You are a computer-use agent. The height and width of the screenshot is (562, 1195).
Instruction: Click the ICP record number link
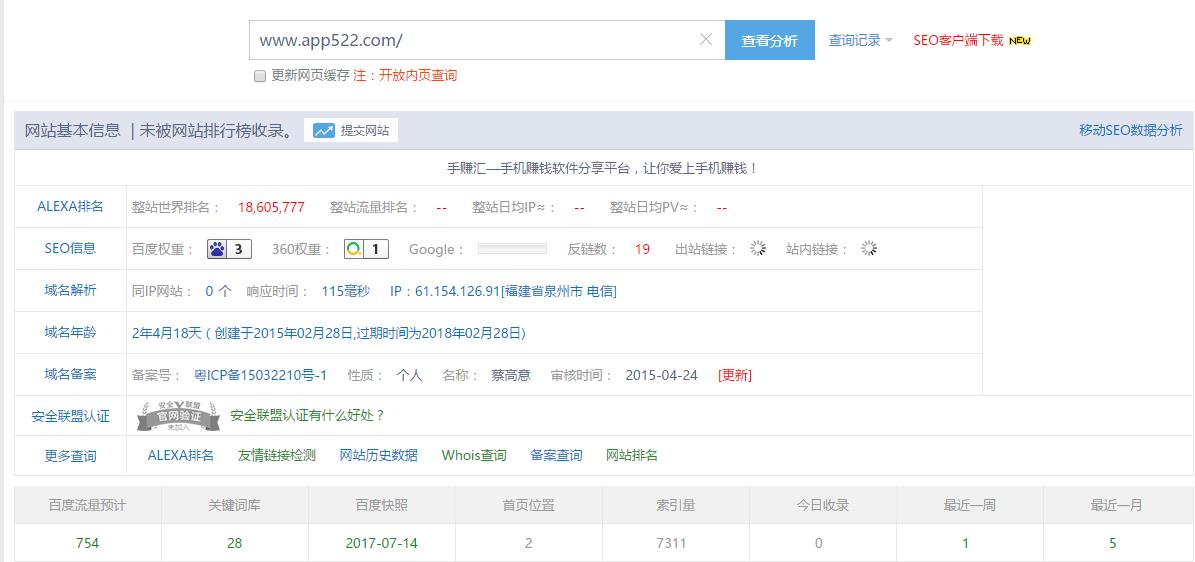click(260, 376)
